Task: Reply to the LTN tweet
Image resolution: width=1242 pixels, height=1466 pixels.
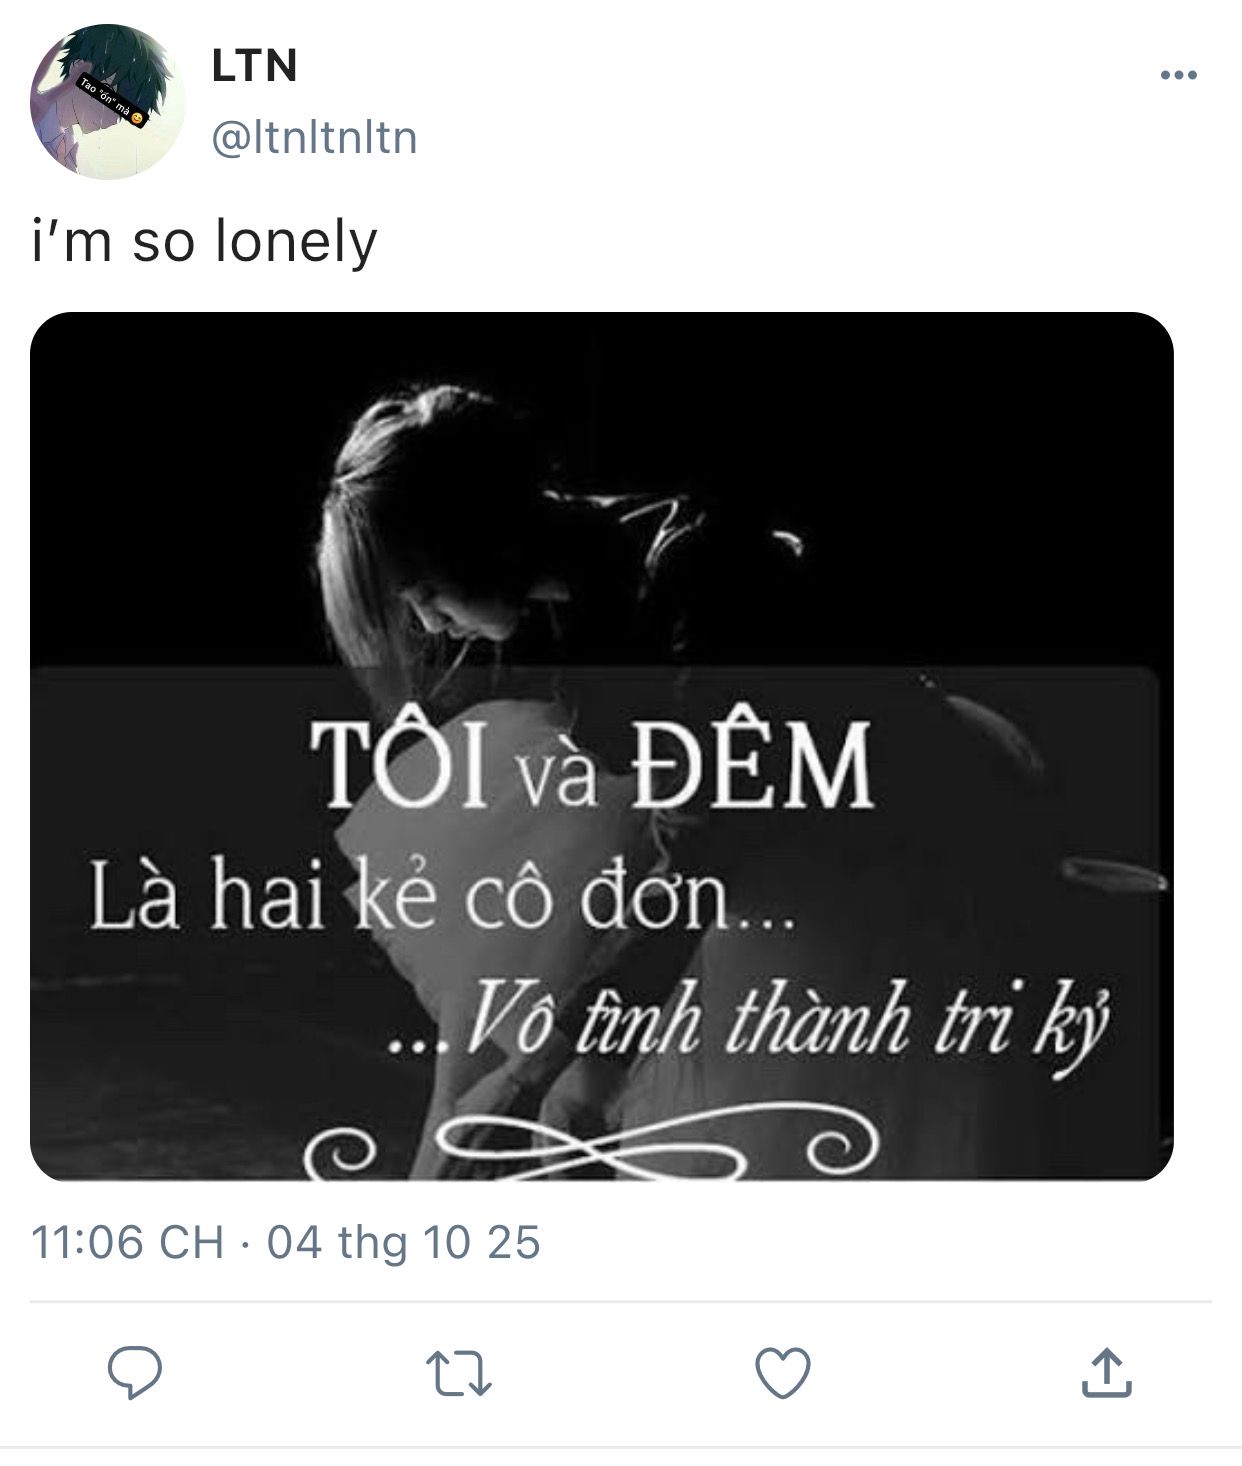Action: (x=135, y=1373)
